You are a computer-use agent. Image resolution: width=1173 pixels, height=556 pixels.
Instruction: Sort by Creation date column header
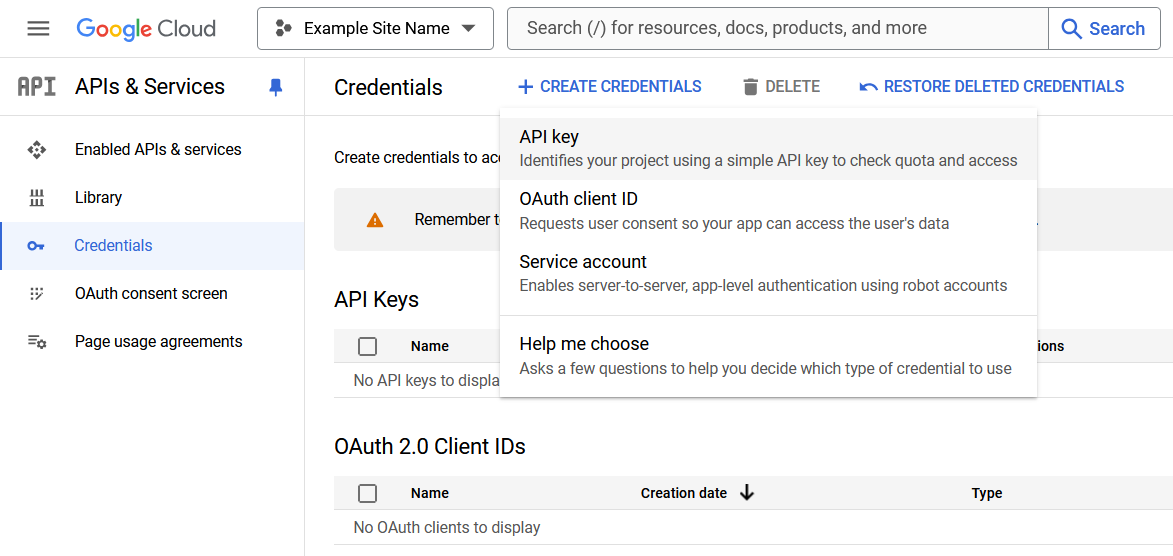tap(684, 493)
